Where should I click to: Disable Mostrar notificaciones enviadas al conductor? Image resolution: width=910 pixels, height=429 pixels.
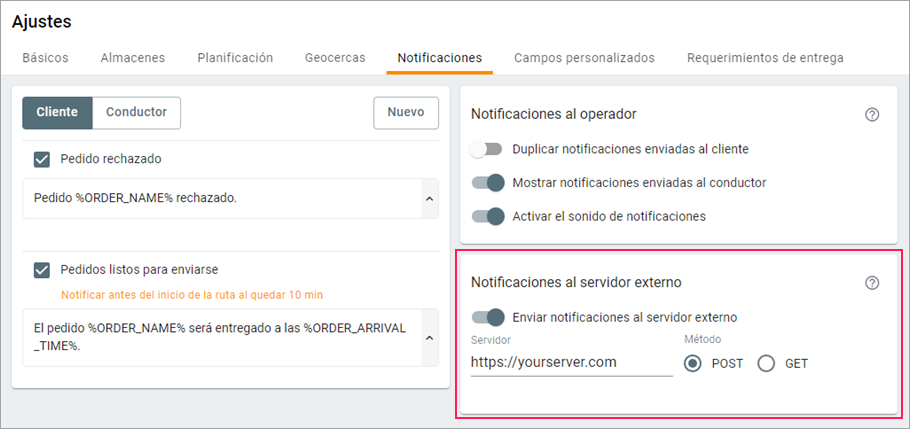click(x=487, y=183)
